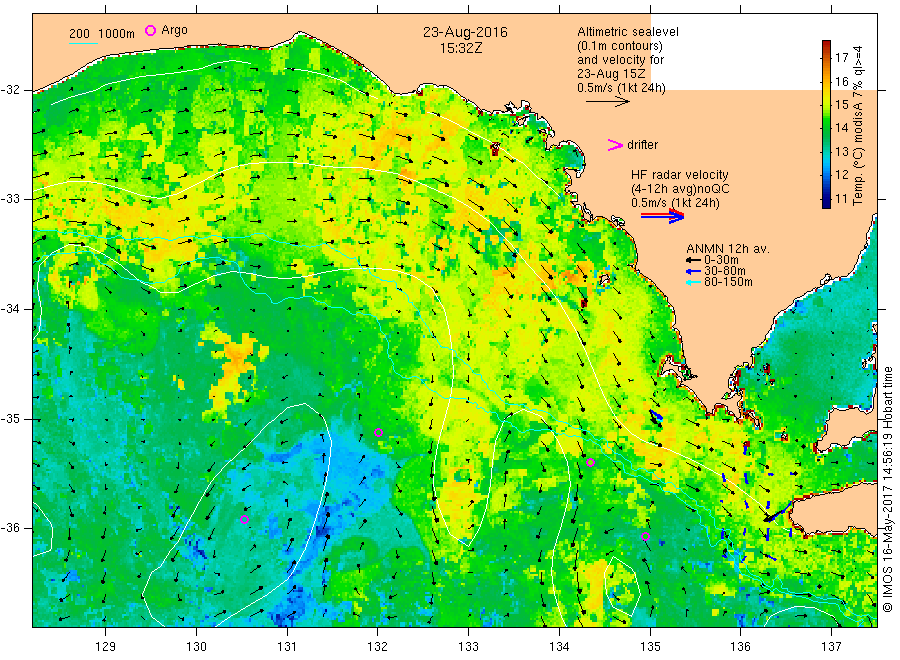
Task: Click the longitude axis label 137
Action: [x=831, y=647]
